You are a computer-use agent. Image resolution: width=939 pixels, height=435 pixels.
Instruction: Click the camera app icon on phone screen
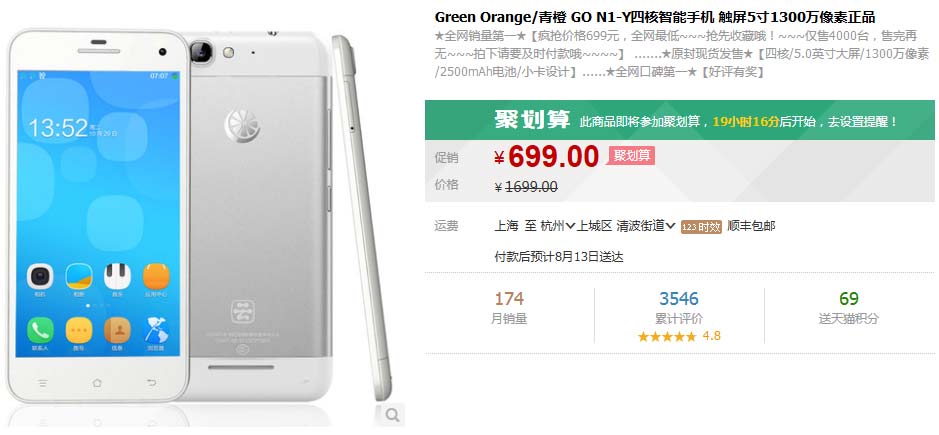click(40, 276)
